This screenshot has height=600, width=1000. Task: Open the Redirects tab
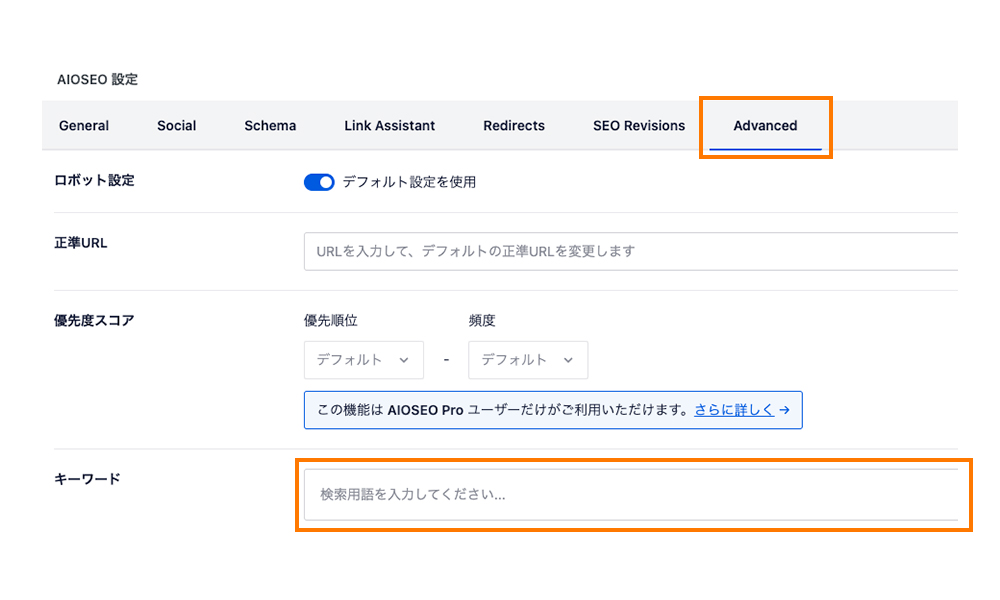514,126
